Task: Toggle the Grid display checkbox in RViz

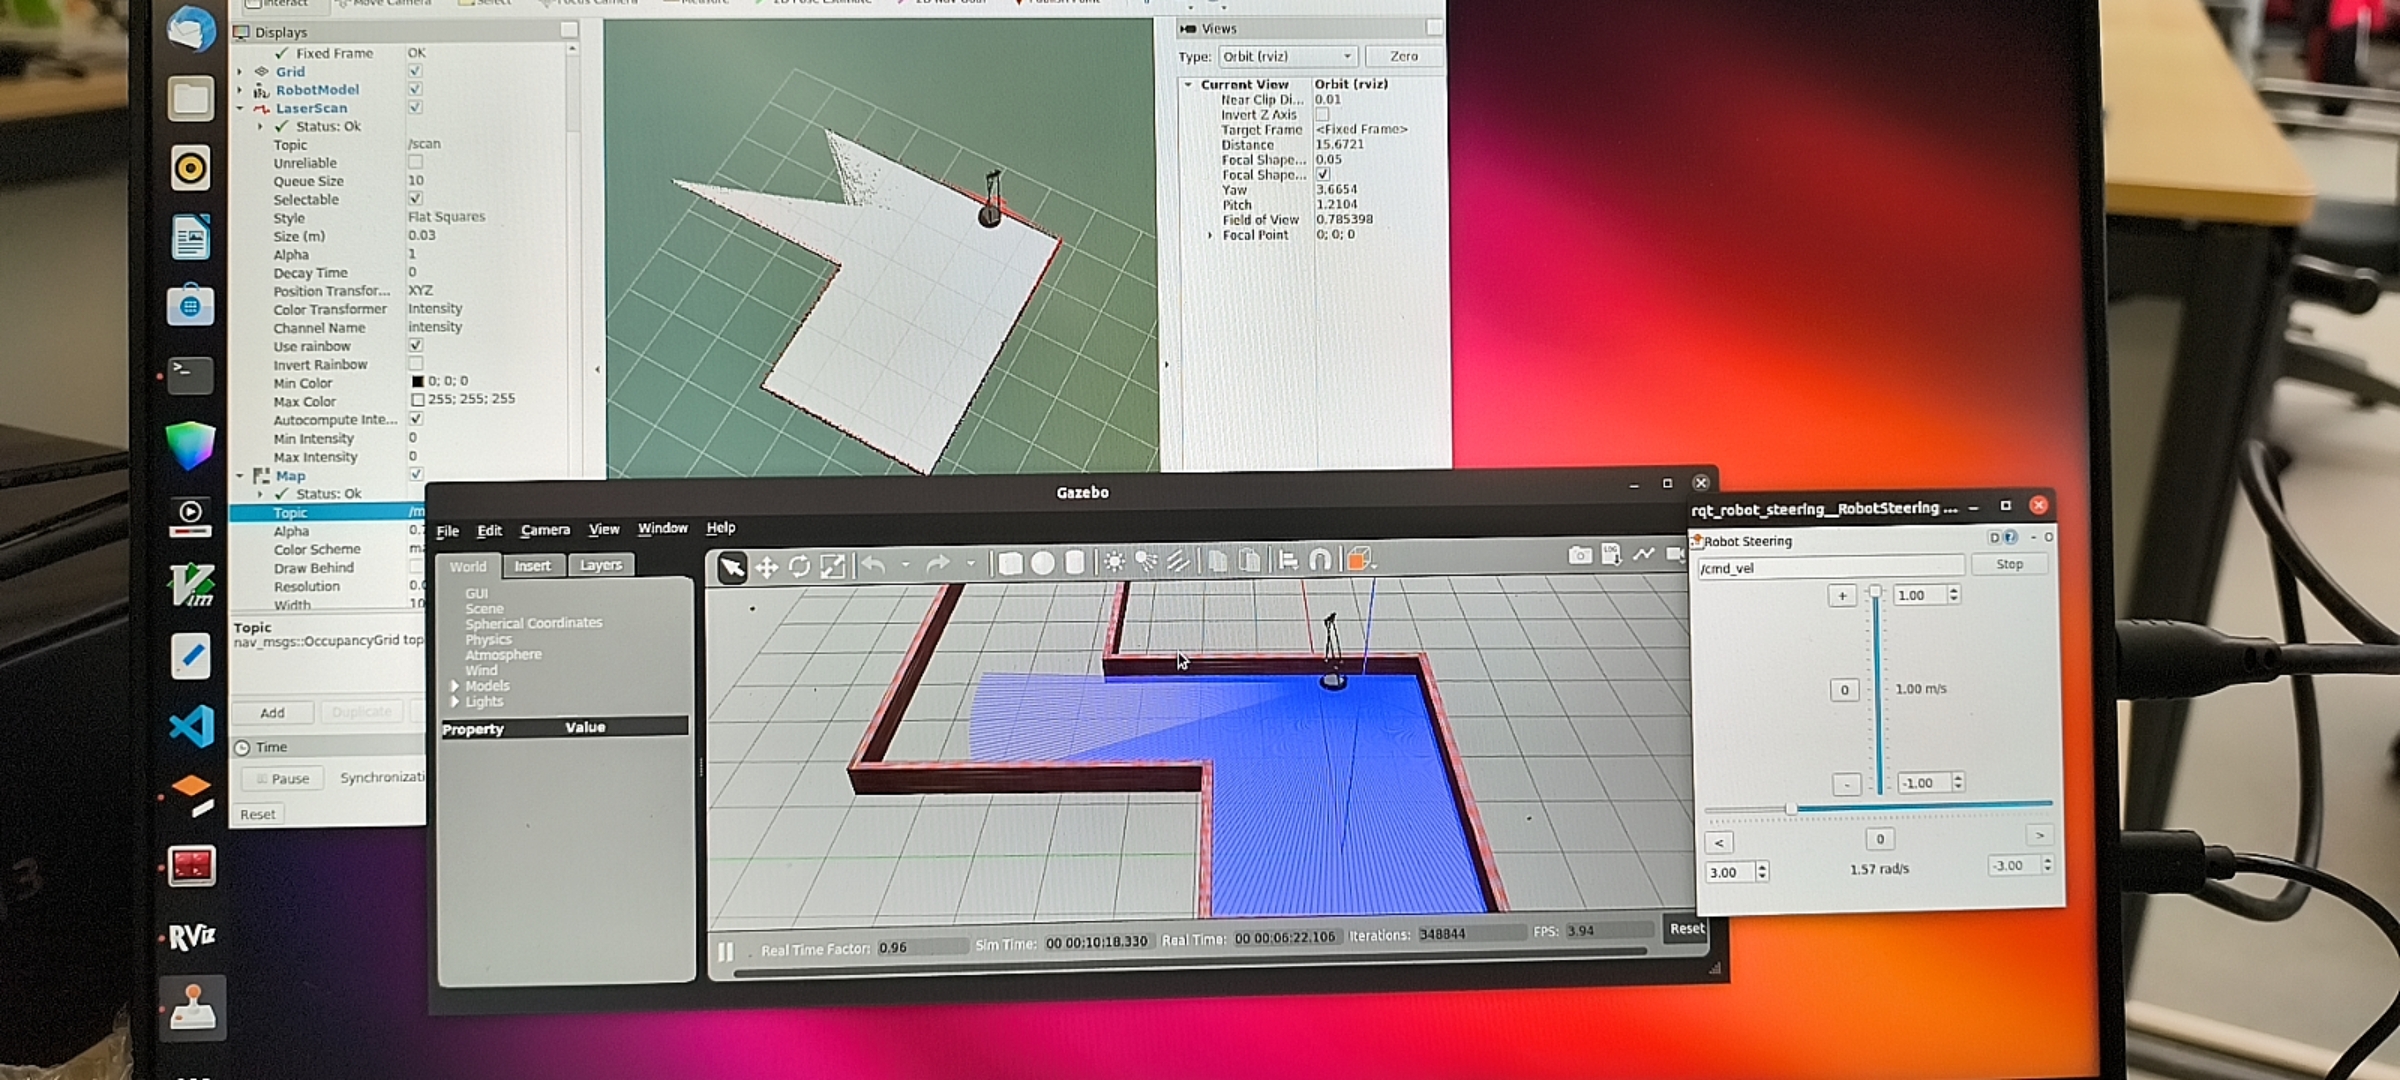Action: [415, 71]
